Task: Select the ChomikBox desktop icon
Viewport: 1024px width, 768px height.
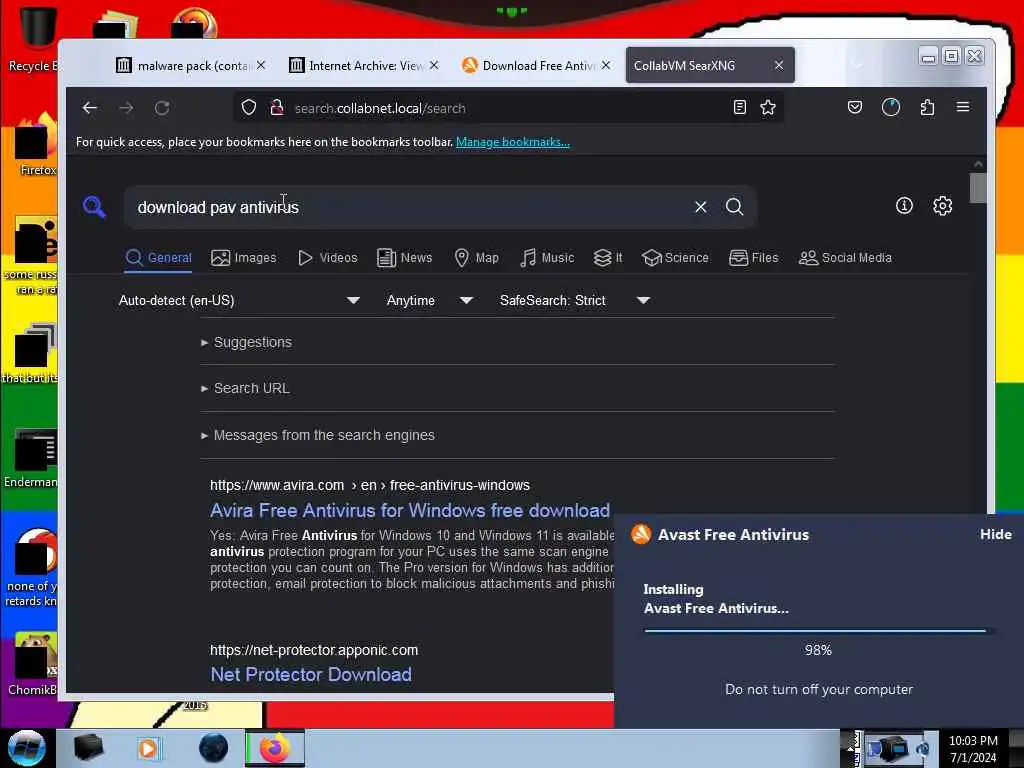Action: point(34,664)
